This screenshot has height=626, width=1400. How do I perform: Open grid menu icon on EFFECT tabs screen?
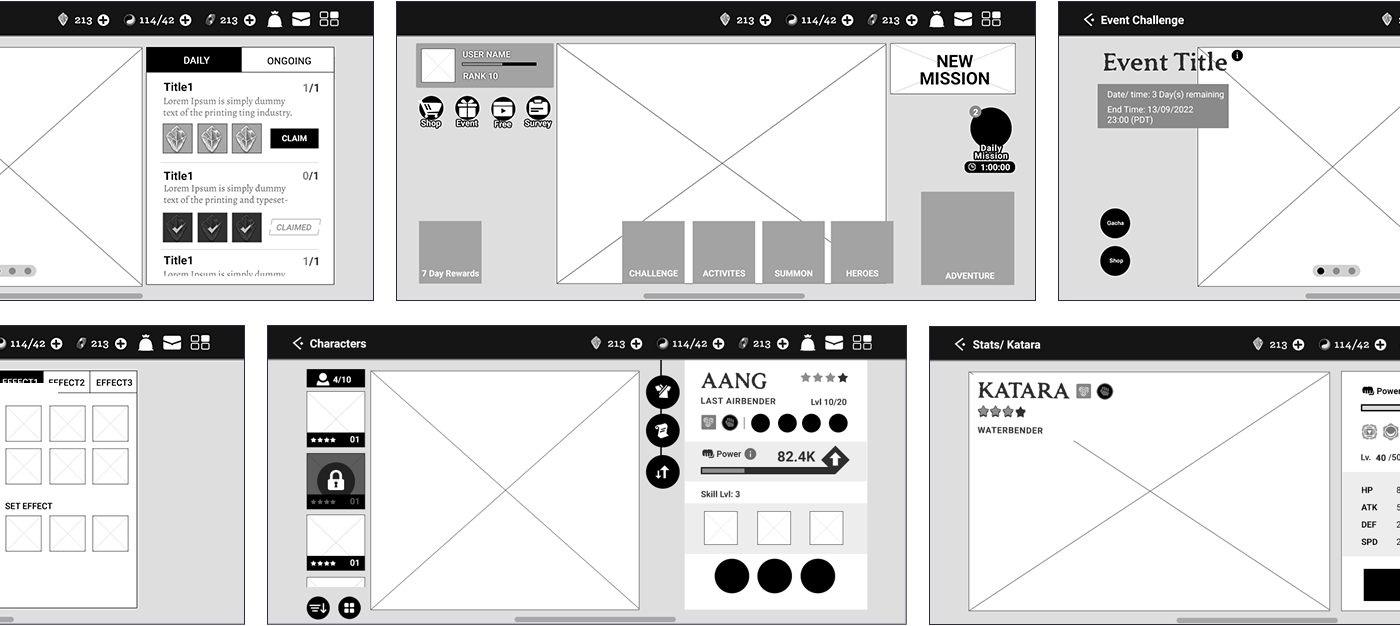coord(200,343)
